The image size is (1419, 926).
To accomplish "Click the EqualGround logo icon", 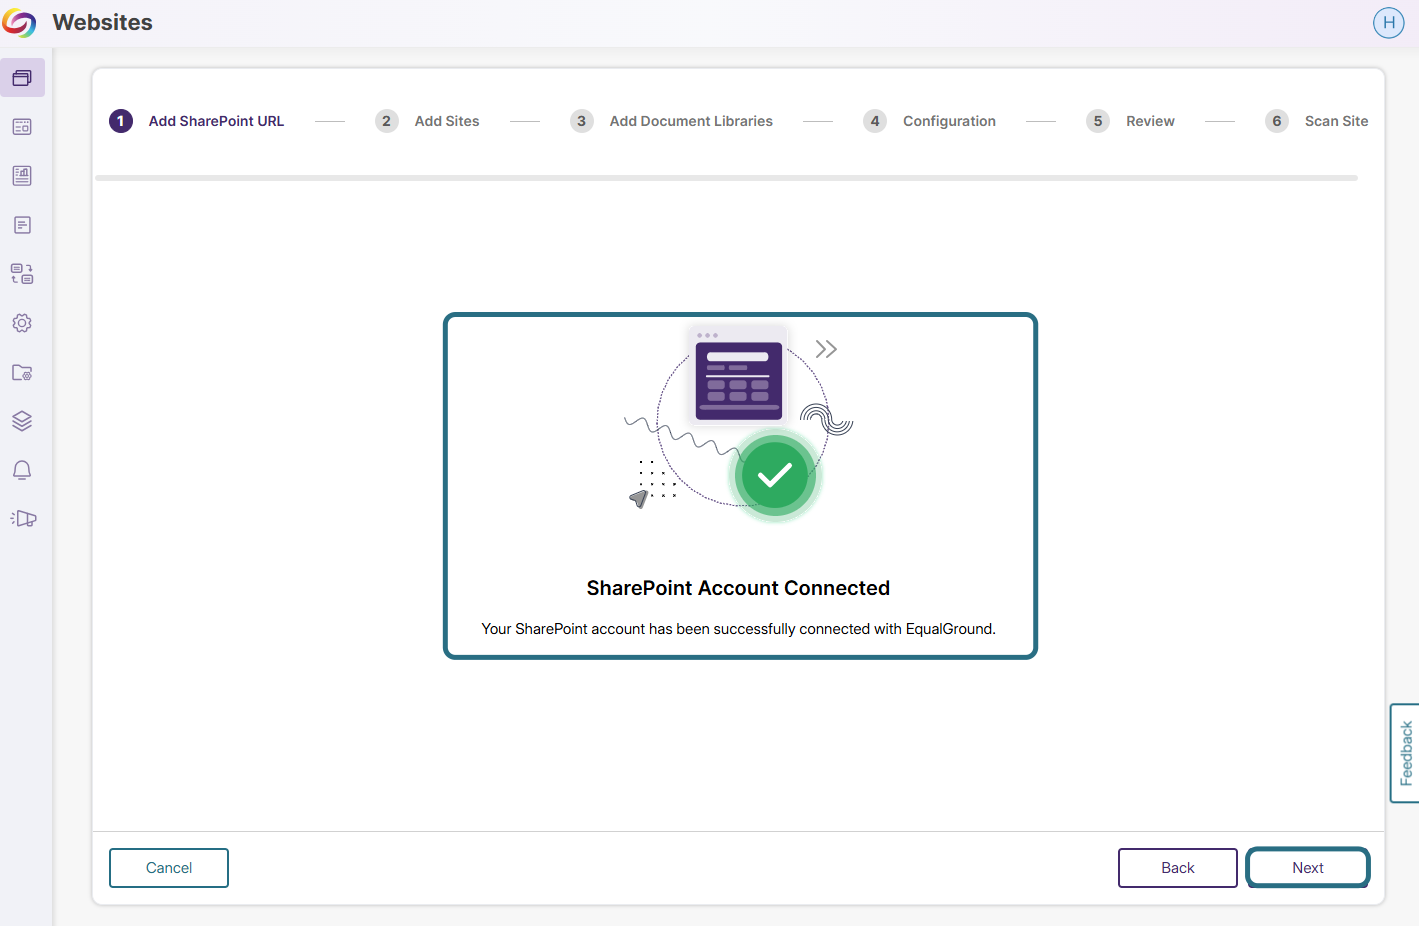I will (19, 22).
